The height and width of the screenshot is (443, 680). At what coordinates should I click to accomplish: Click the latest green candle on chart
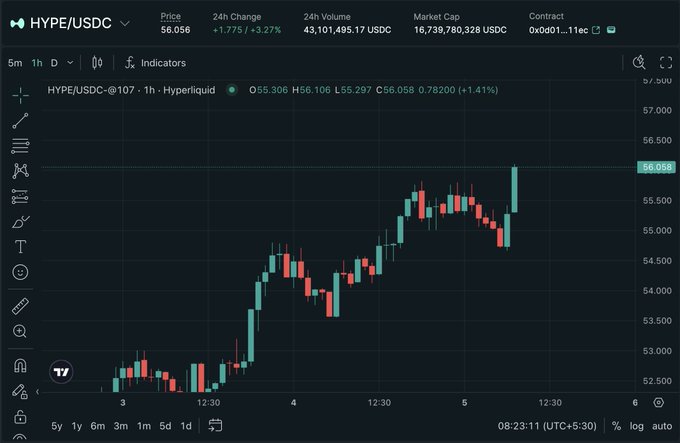click(514, 189)
